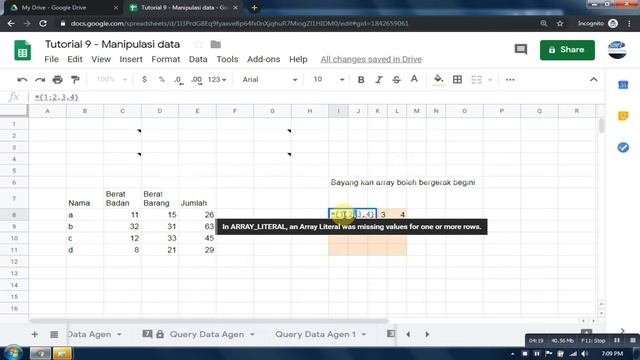Click the Redo icon
Screen dimensions: 640x360
pos(40,80)
